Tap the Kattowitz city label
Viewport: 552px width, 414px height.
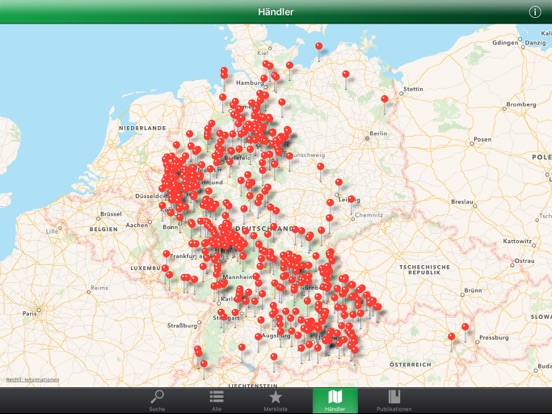tap(517, 241)
